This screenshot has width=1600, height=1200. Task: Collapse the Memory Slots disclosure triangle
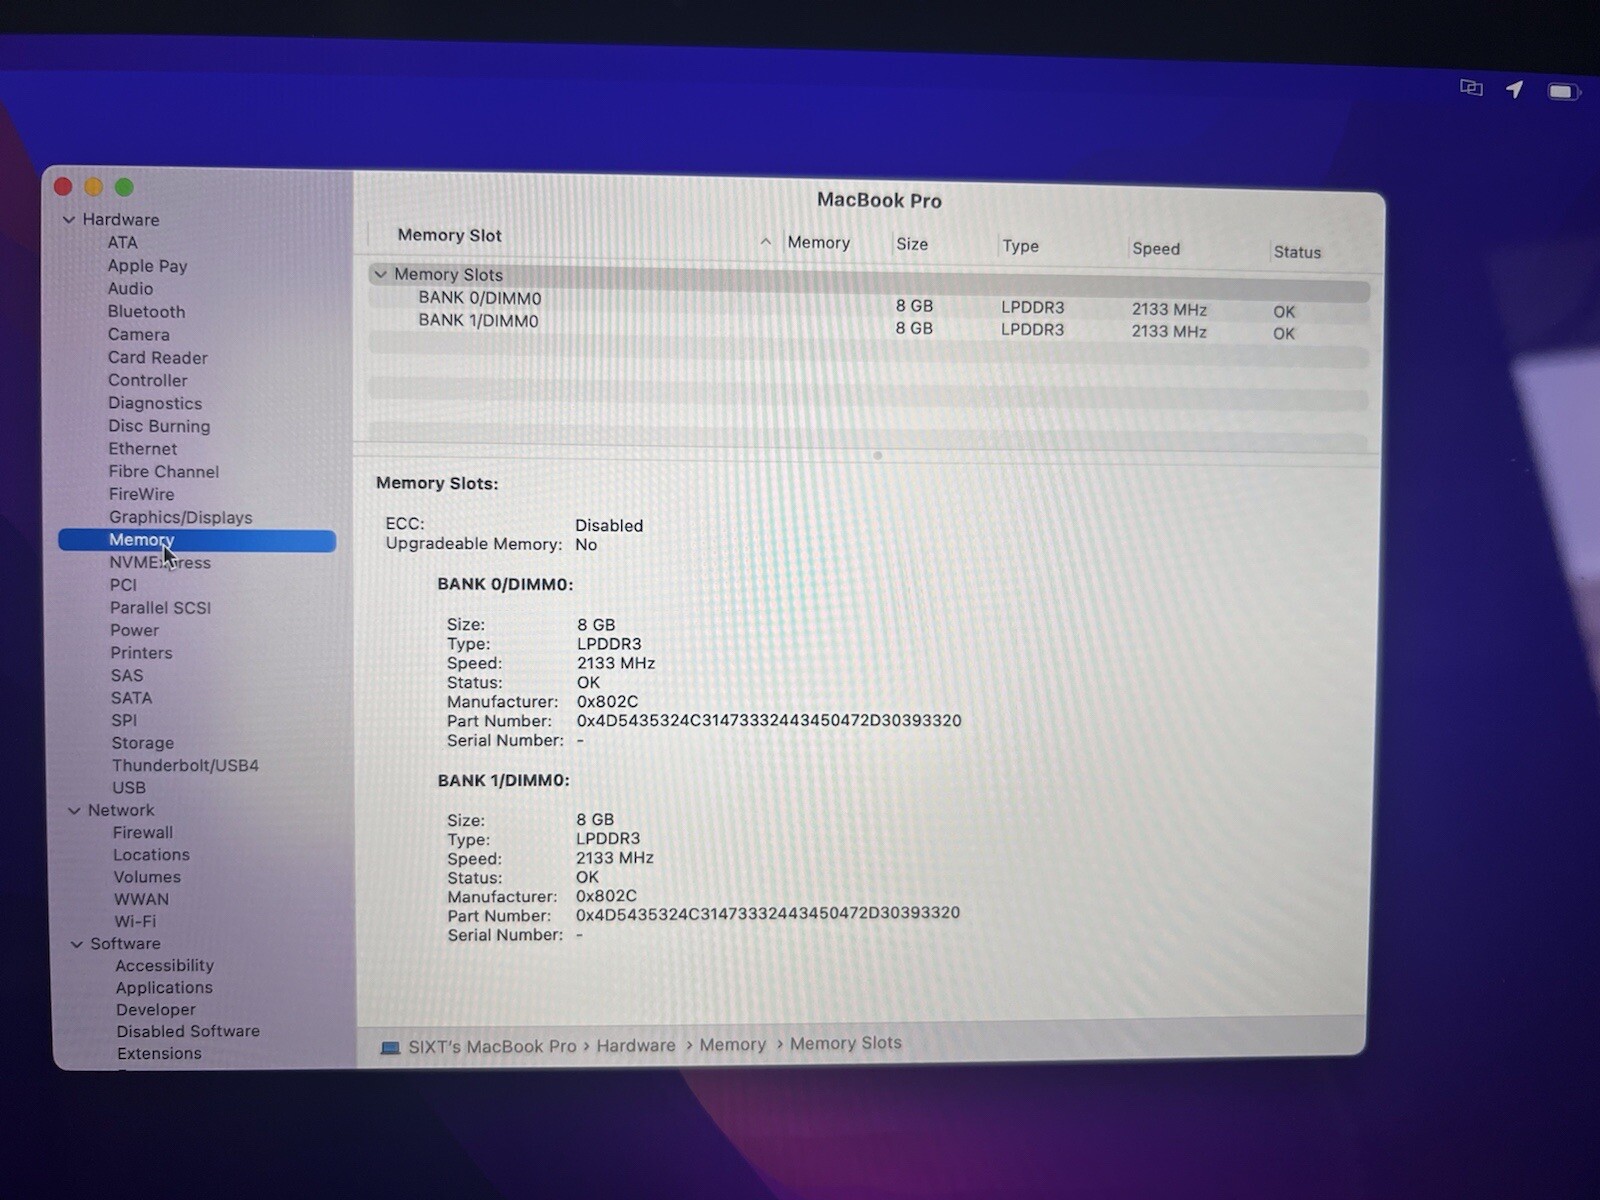[380, 274]
